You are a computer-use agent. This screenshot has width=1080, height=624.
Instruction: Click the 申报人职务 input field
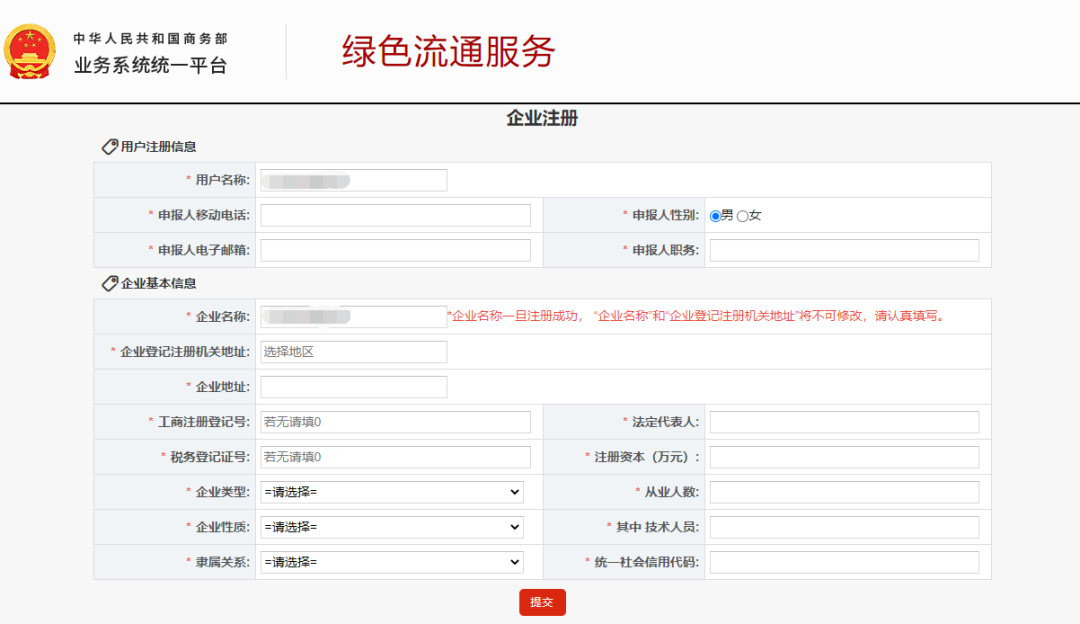(843, 249)
